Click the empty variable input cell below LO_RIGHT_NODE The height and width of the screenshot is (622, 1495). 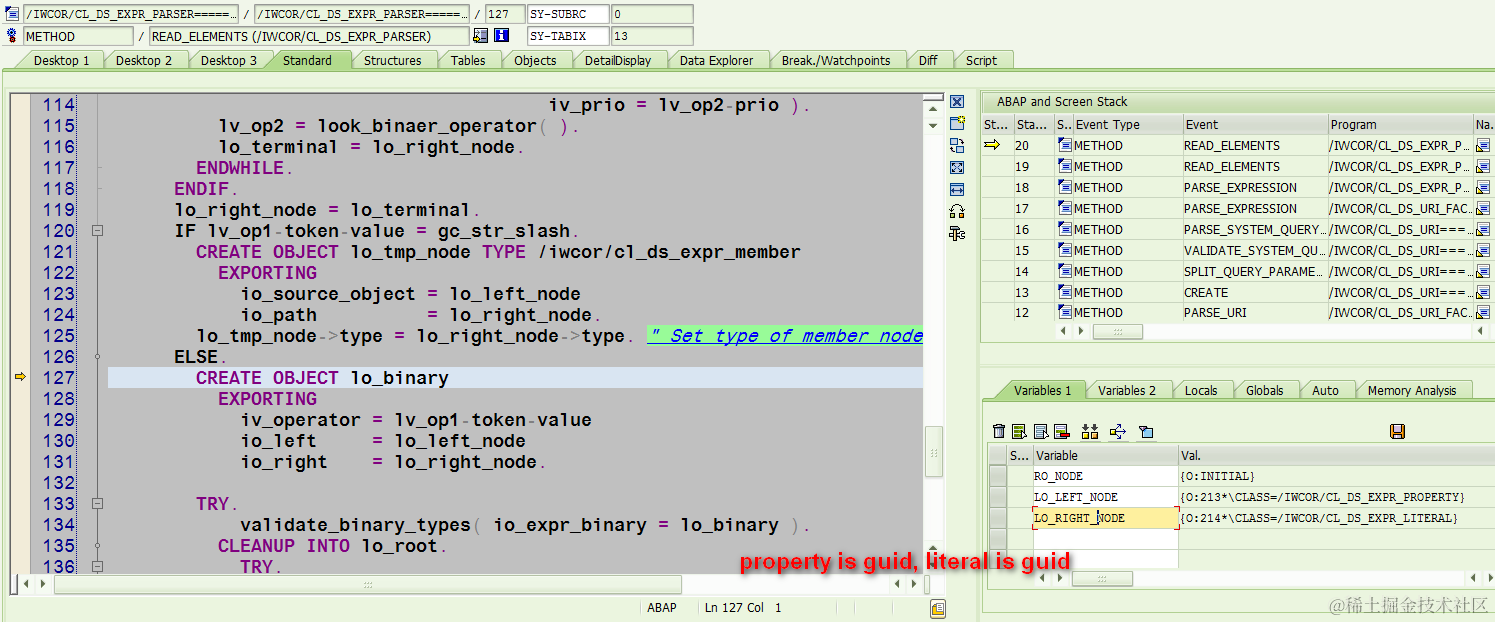pos(1105,539)
